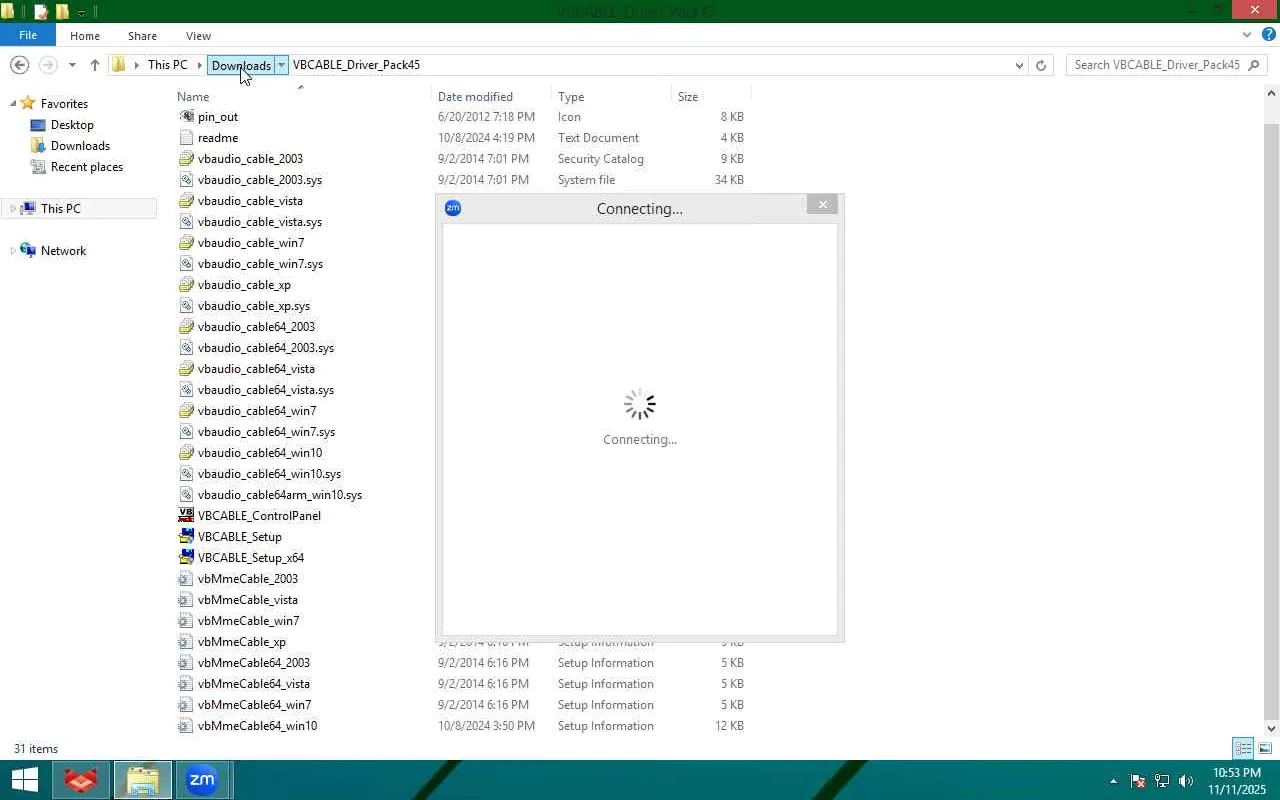1280x800 pixels.
Task: Switch to File Explorer on the taskbar
Action: click(143, 780)
